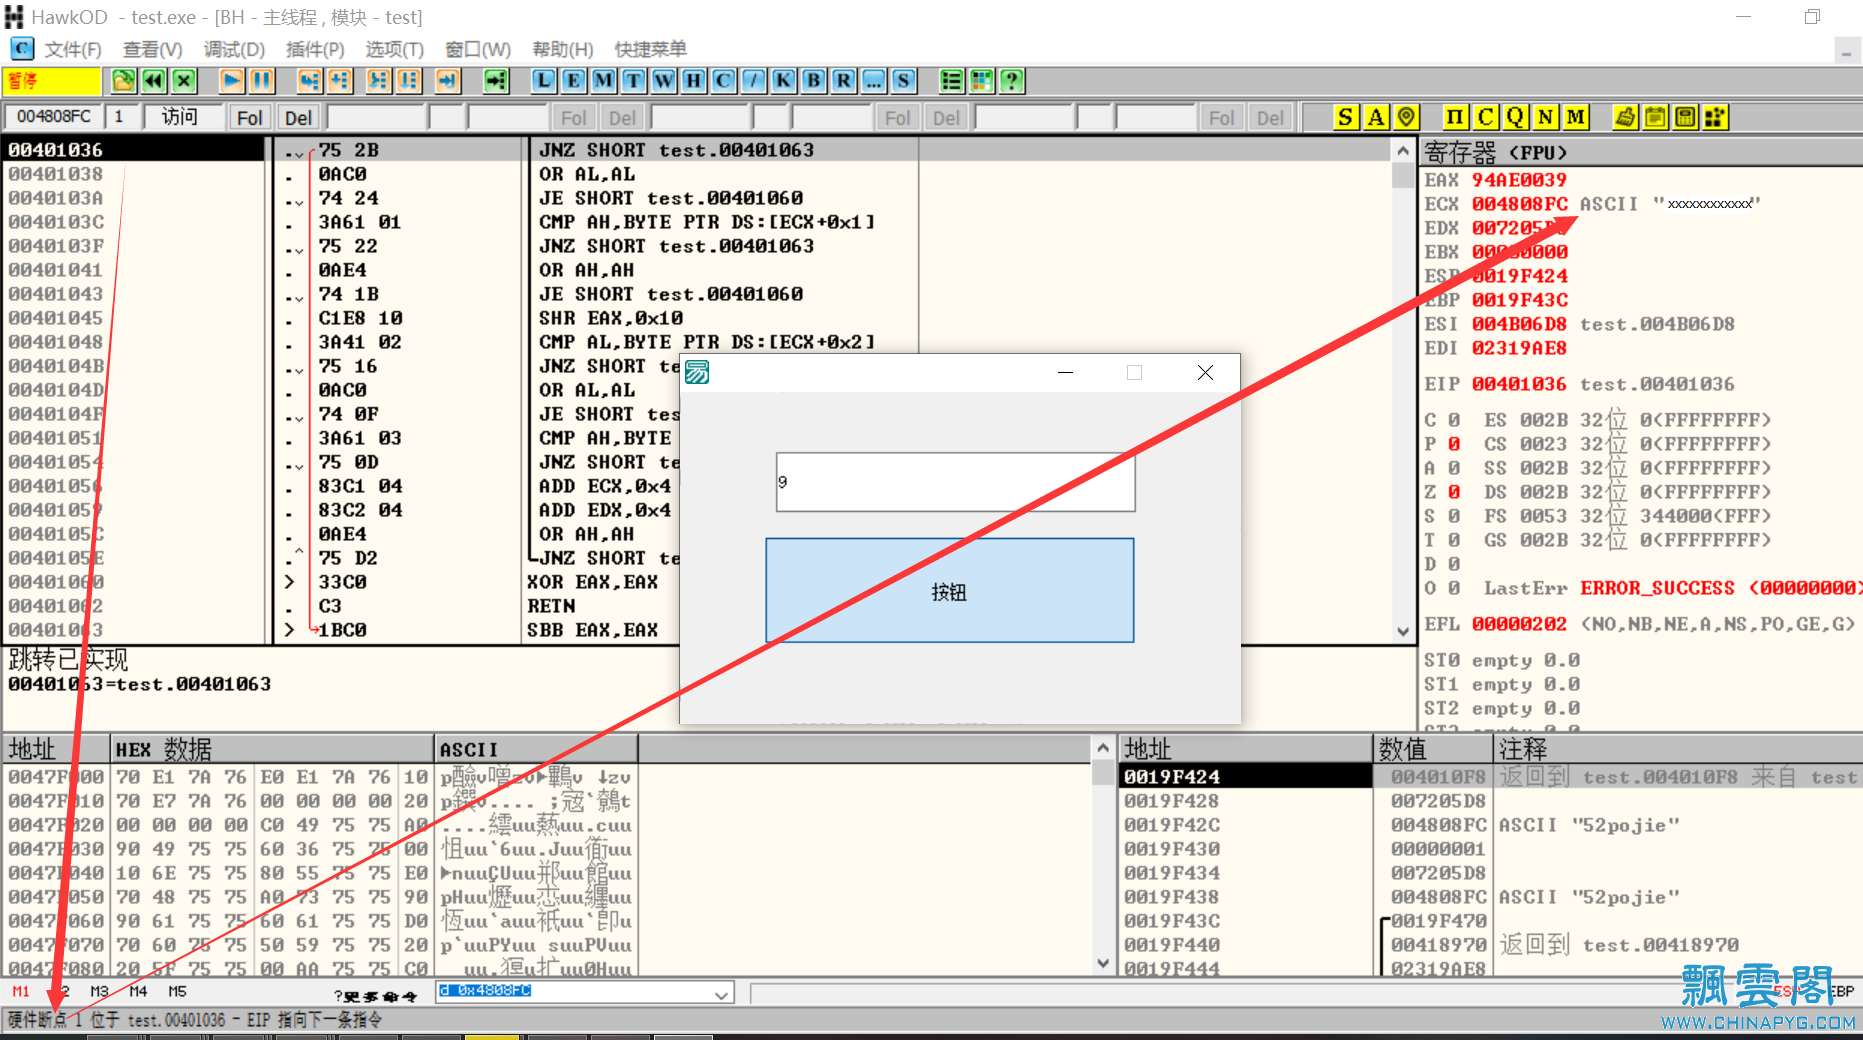Click the orange Pause program icon
1863x1040 pixels.
point(262,81)
